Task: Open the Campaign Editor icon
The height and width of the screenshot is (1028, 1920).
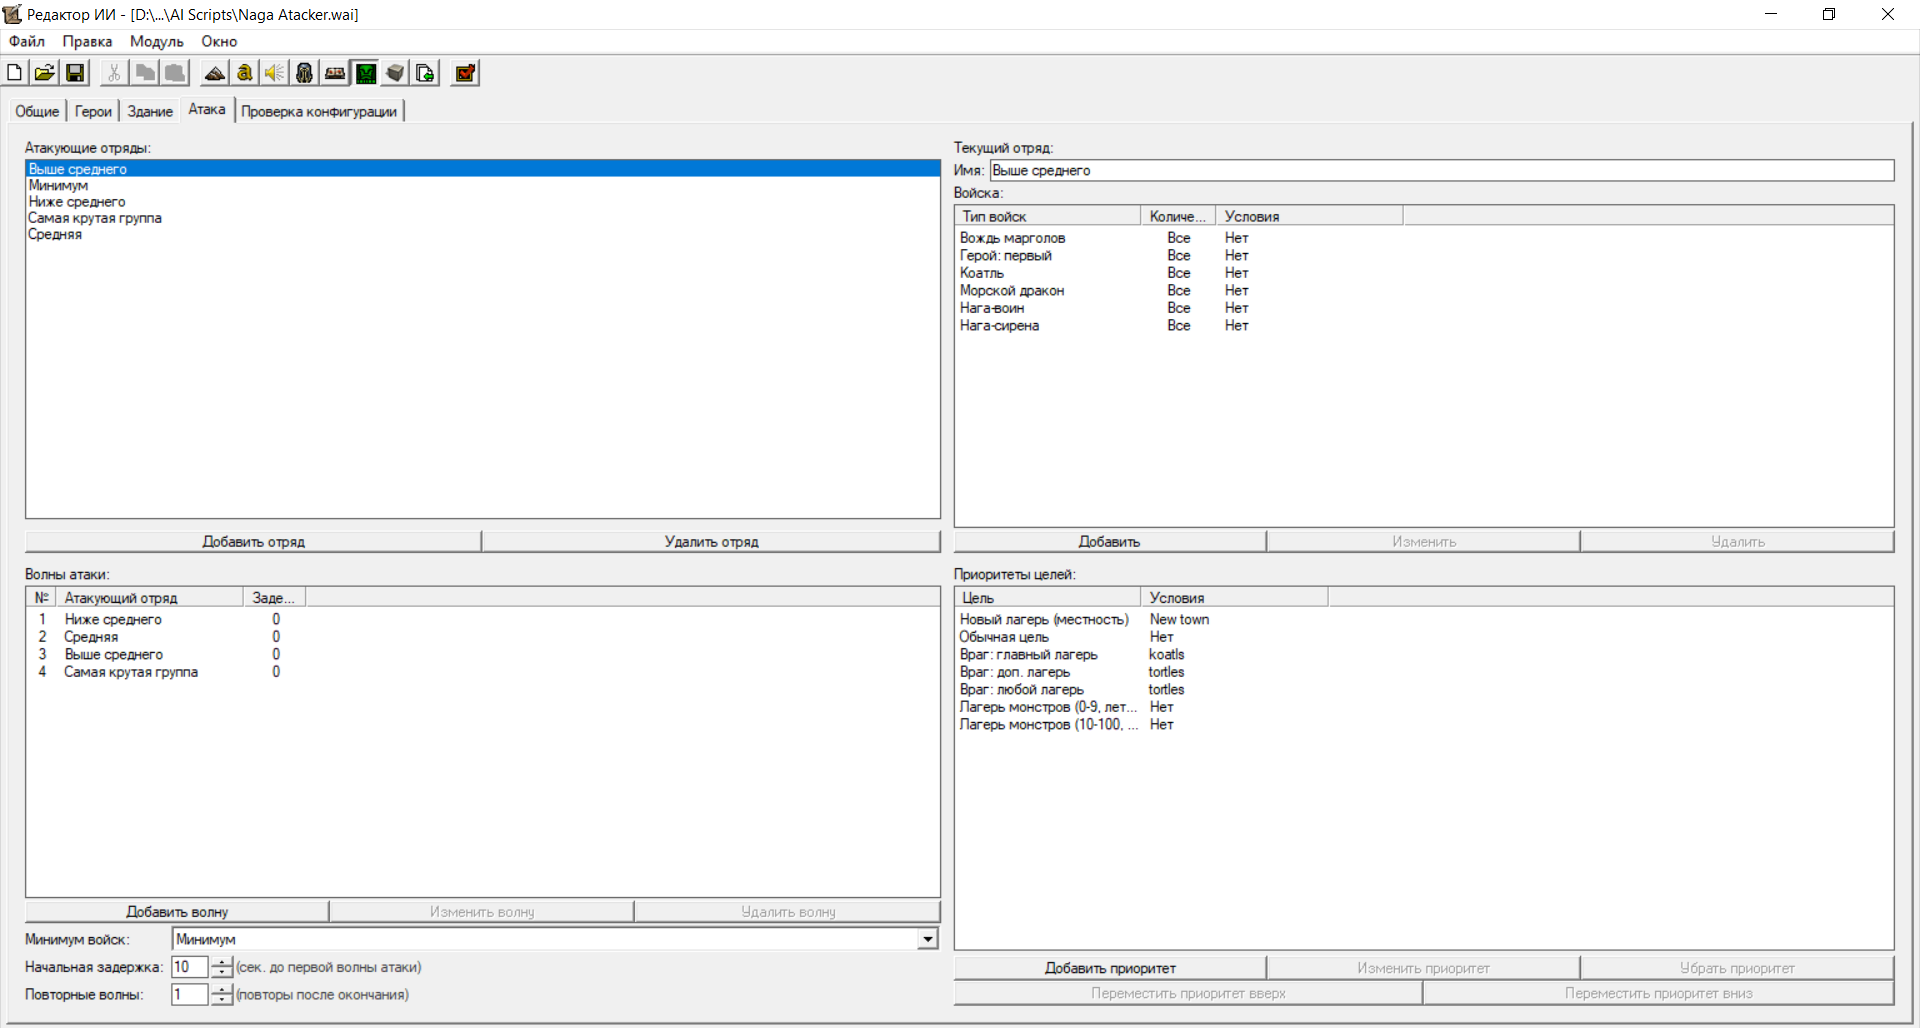Action: 335,73
